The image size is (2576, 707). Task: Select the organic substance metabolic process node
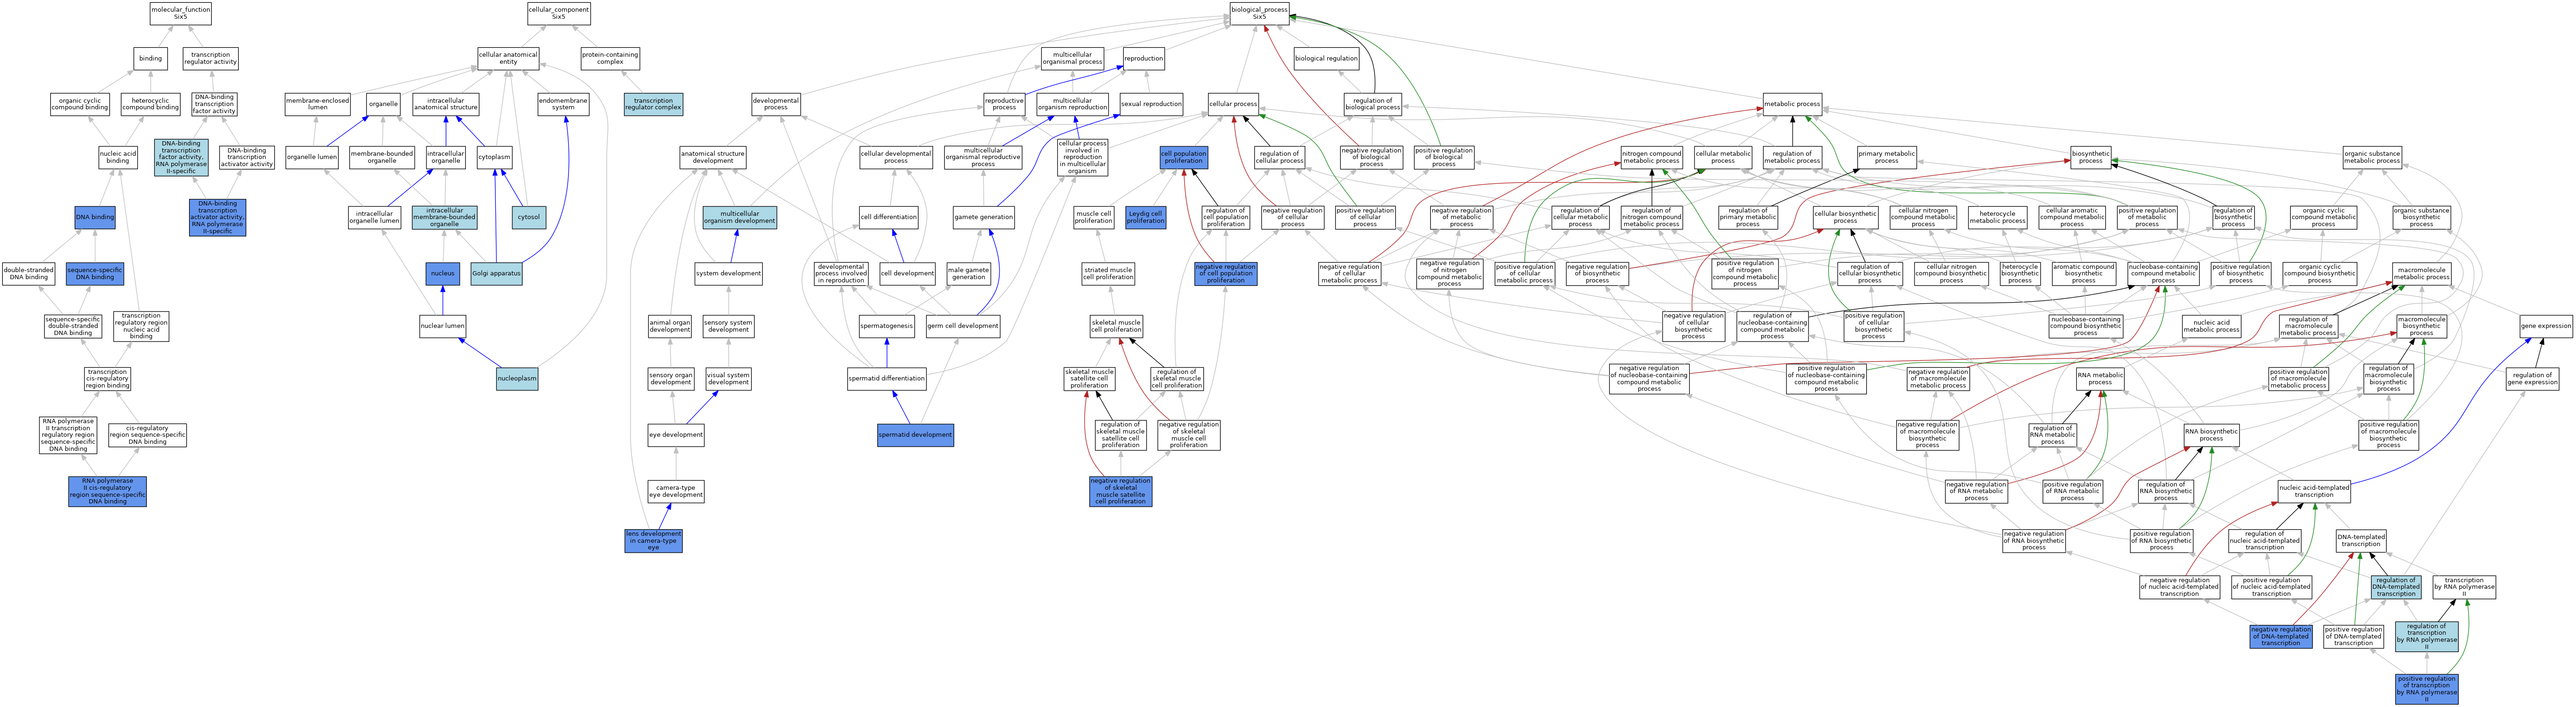point(2372,157)
